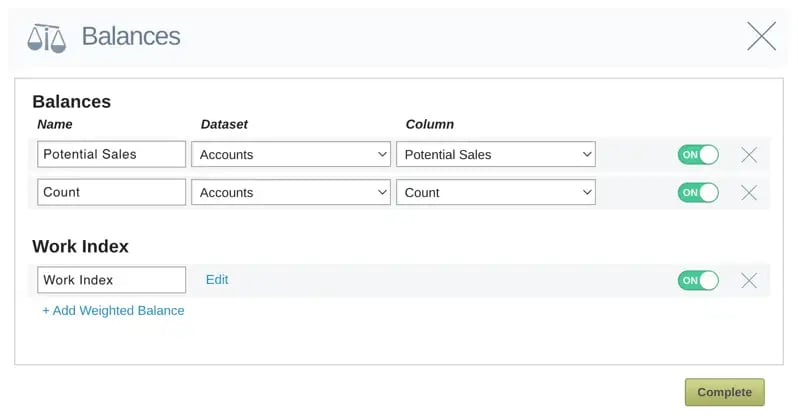
Task: Click the Column header label
Action: click(430, 124)
